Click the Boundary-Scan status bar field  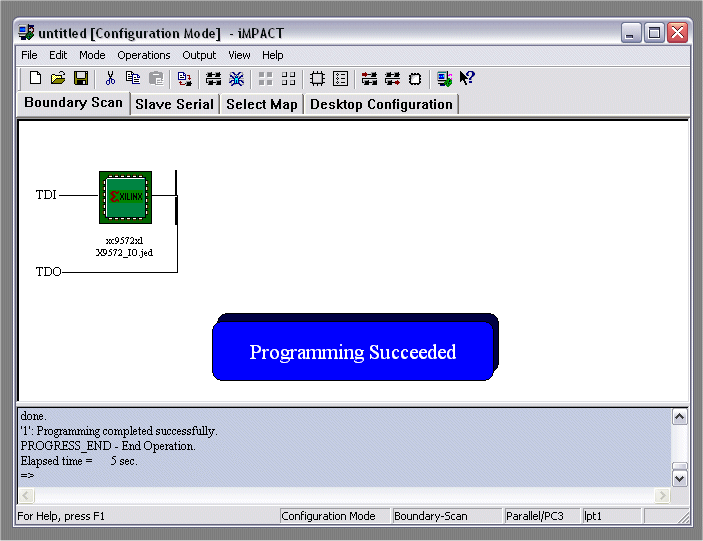pos(447,516)
